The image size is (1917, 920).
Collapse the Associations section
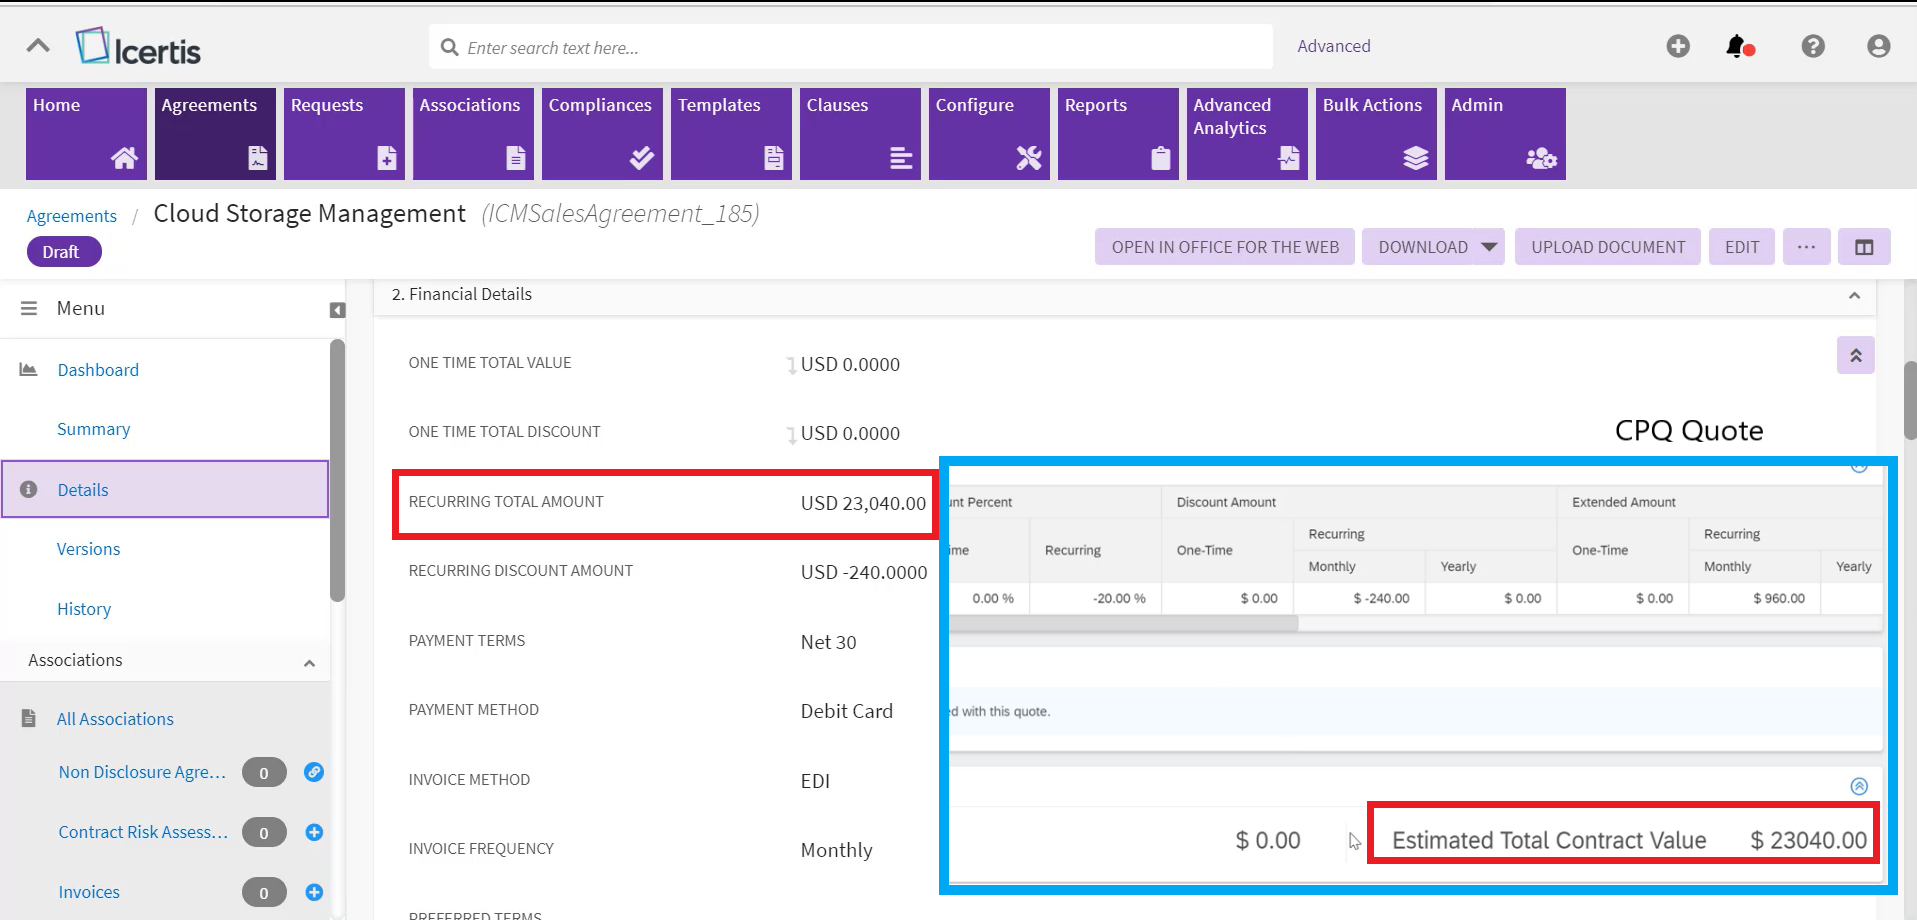click(x=309, y=662)
